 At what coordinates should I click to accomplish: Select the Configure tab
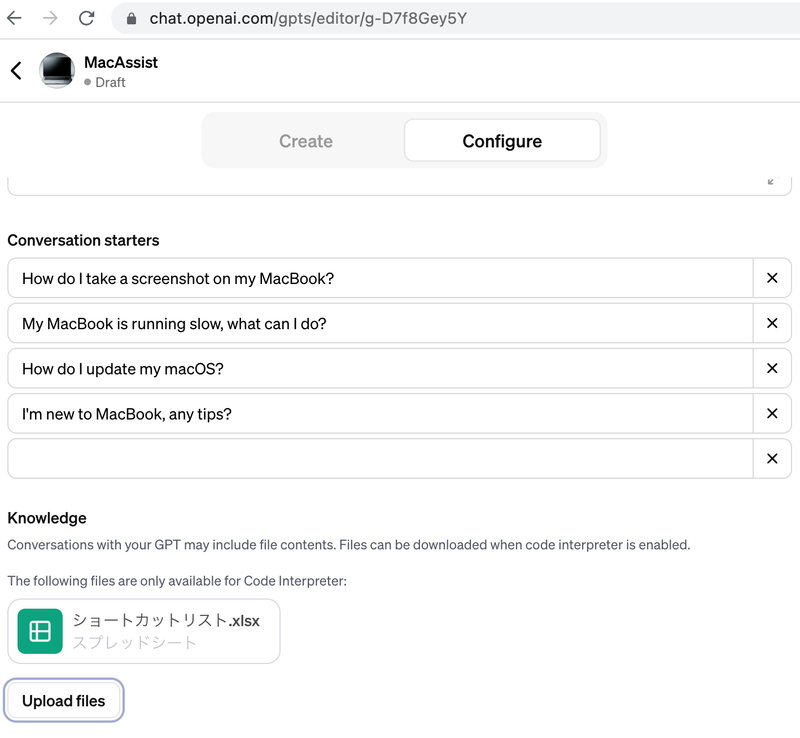click(502, 141)
